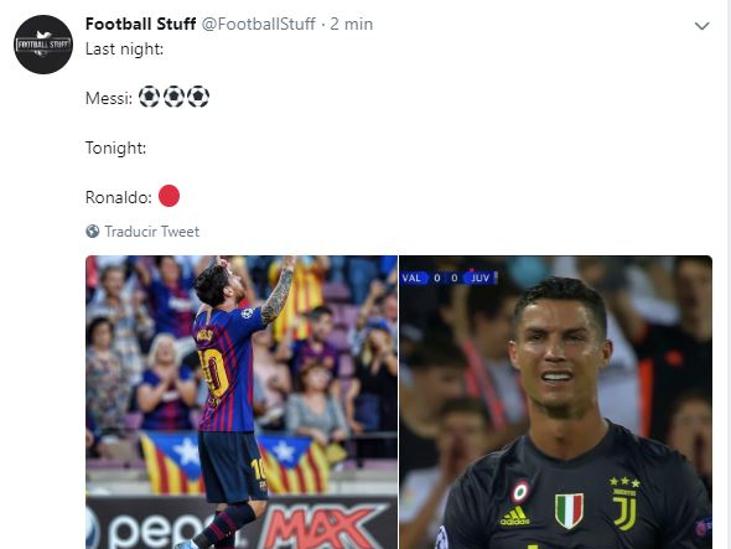Image resolution: width=731 pixels, height=549 pixels.
Task: Click the Adidas logo on the jersey
Action: click(x=515, y=516)
